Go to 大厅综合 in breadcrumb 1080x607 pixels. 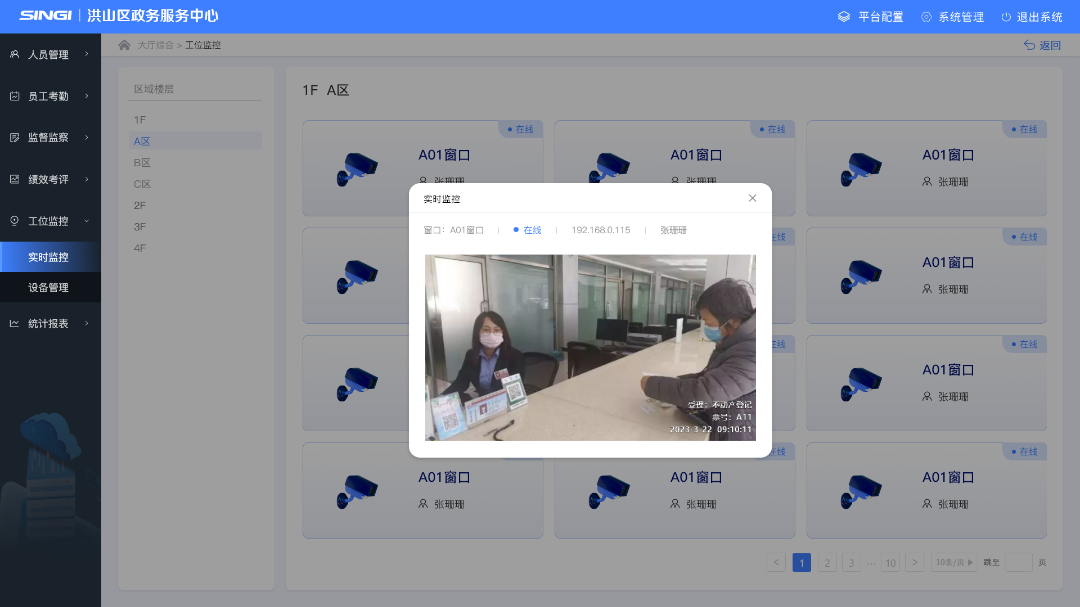[x=155, y=45]
